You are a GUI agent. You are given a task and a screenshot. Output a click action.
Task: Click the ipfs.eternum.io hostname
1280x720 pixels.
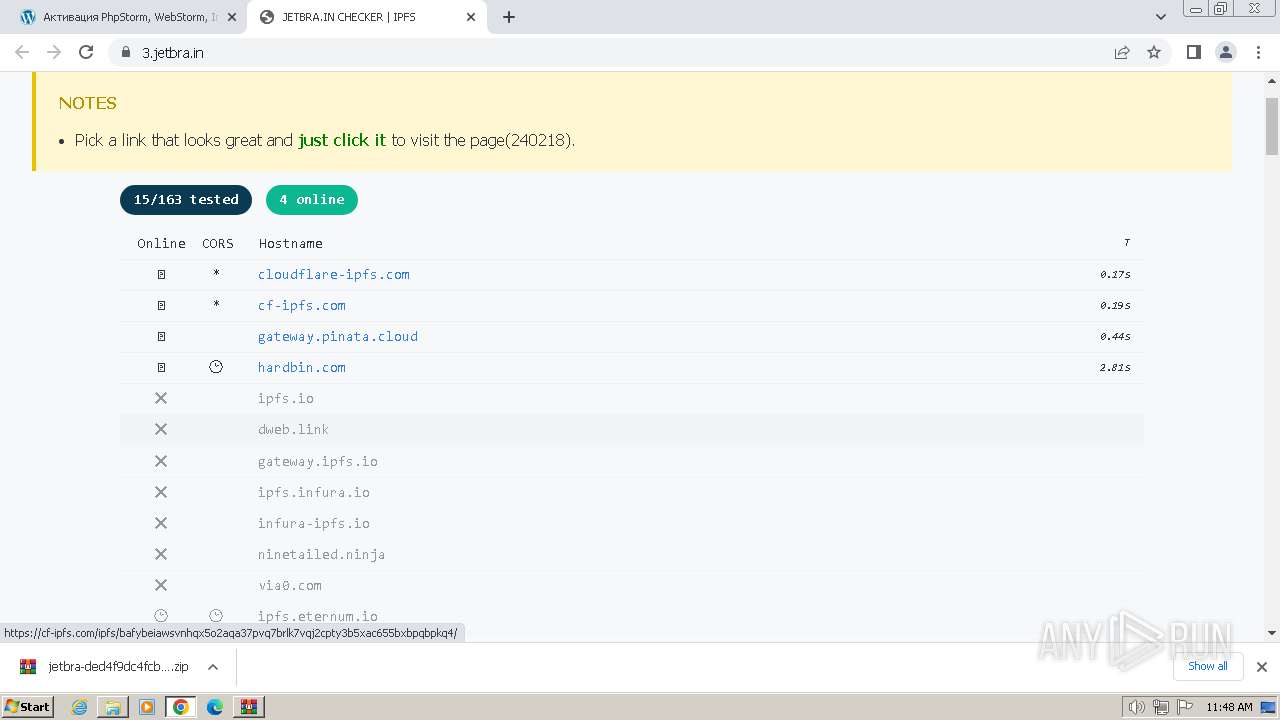(318, 616)
